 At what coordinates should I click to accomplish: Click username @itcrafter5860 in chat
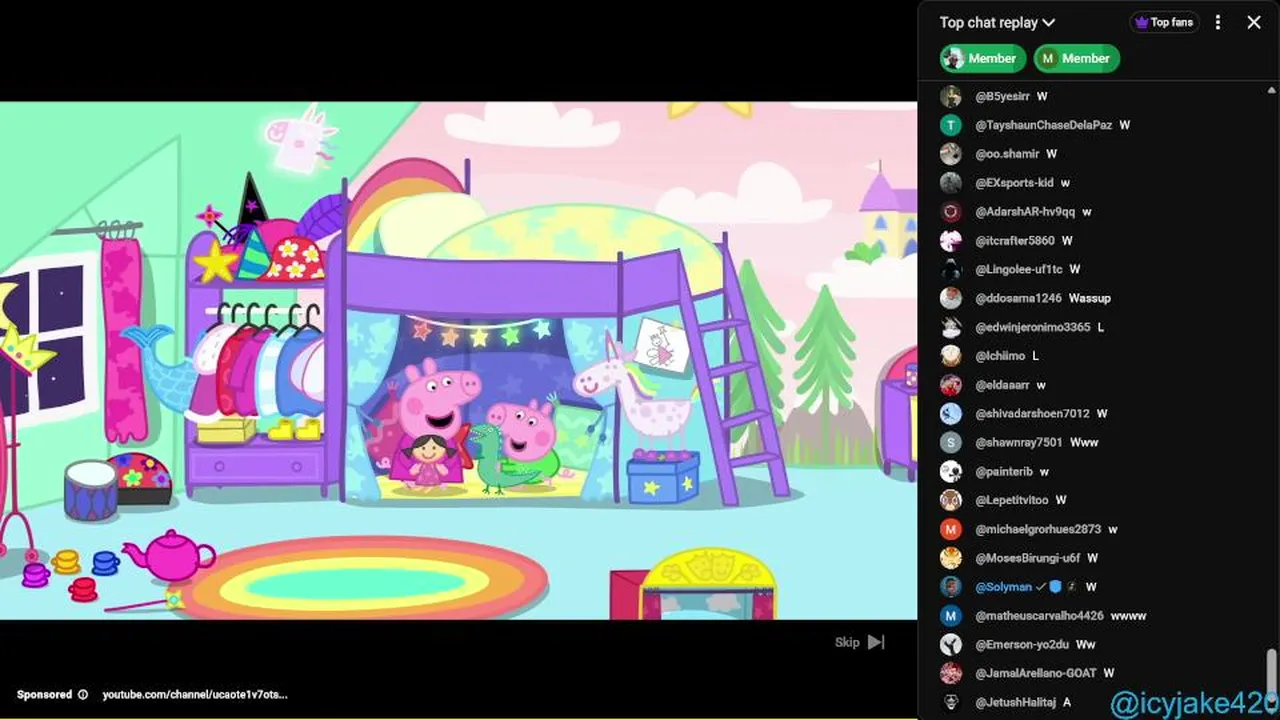[x=1014, y=241]
